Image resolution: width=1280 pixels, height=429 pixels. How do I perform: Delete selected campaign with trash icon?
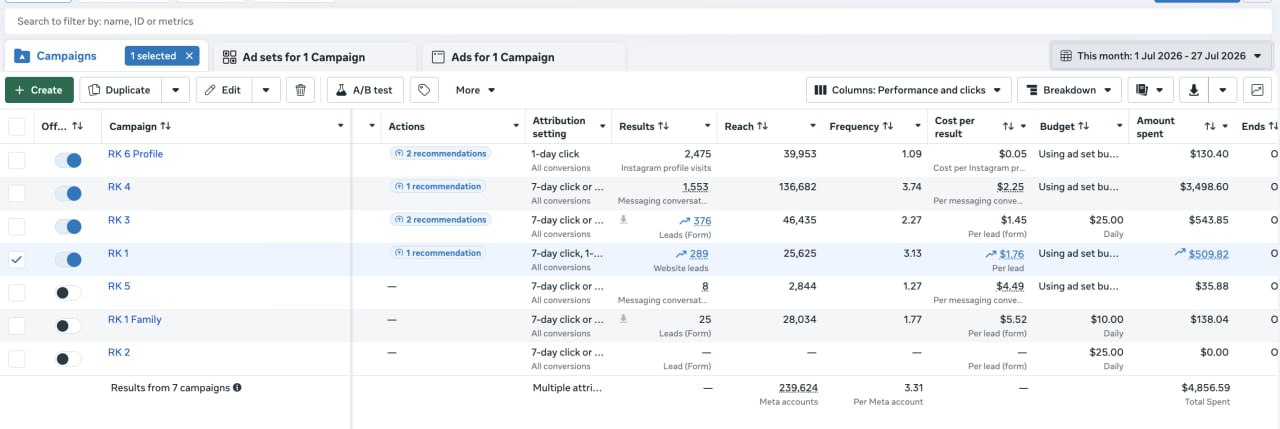[x=300, y=90]
